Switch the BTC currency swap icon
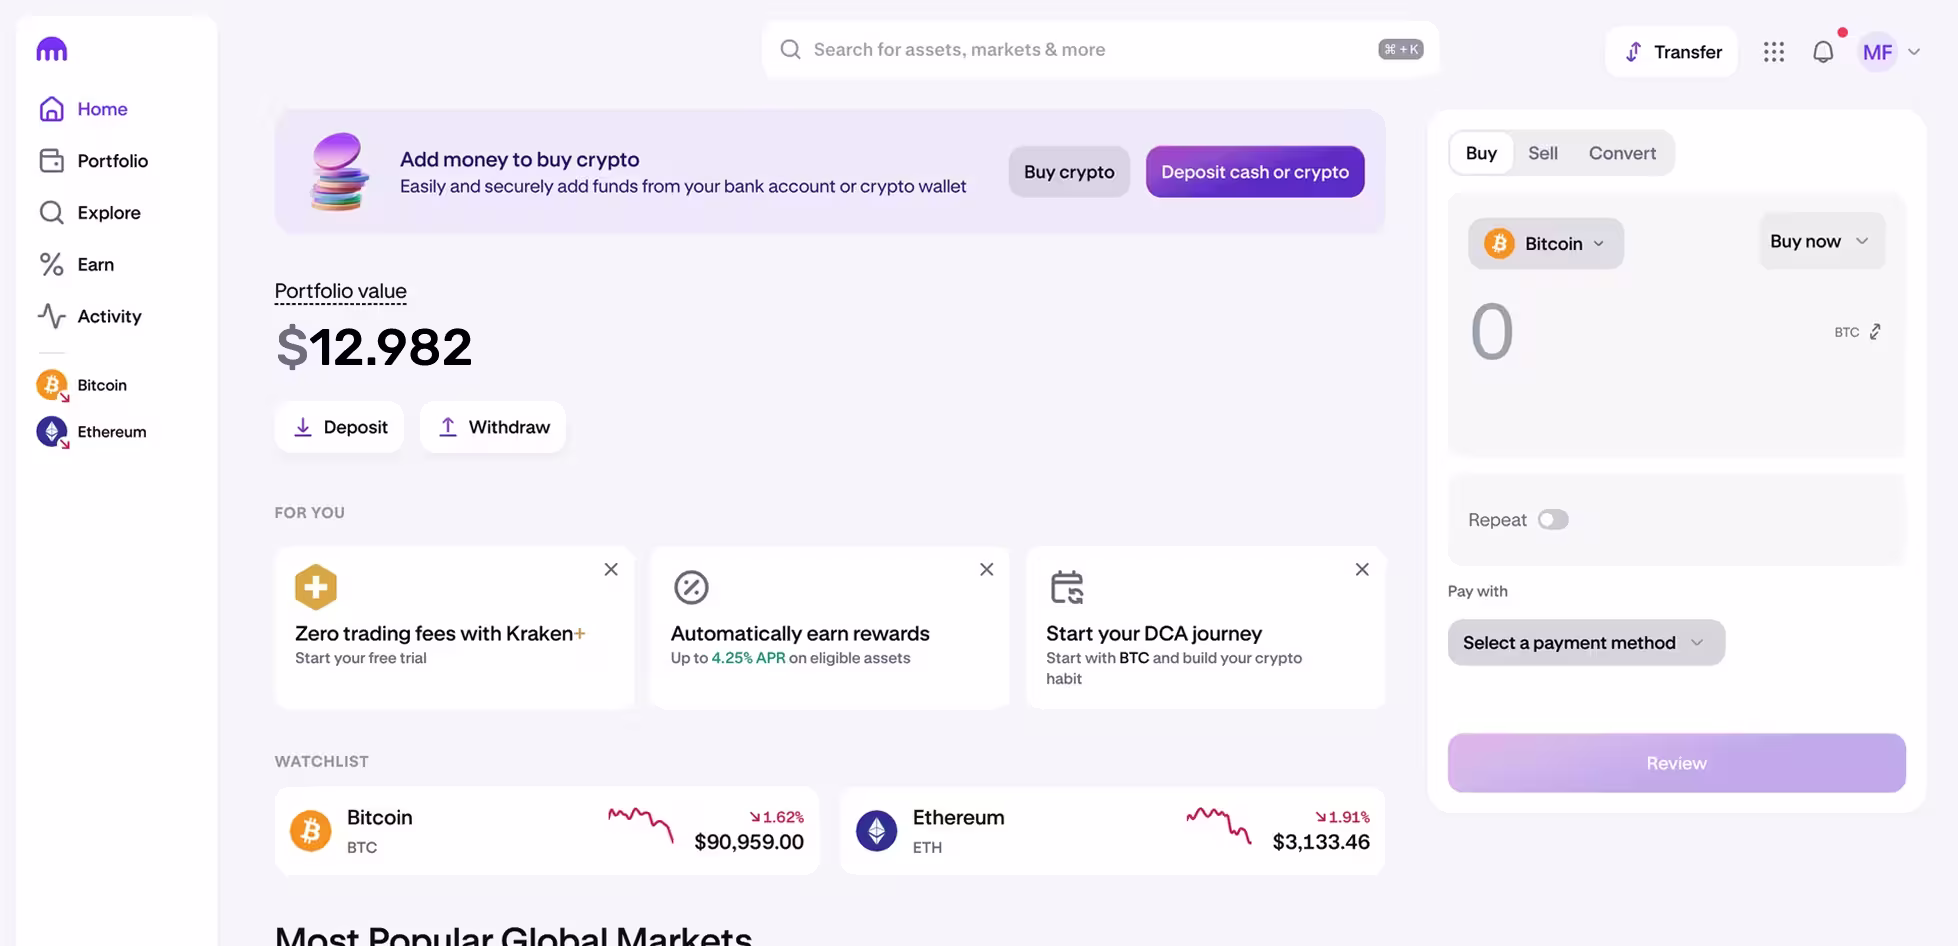This screenshot has height=946, width=1958. (1875, 332)
